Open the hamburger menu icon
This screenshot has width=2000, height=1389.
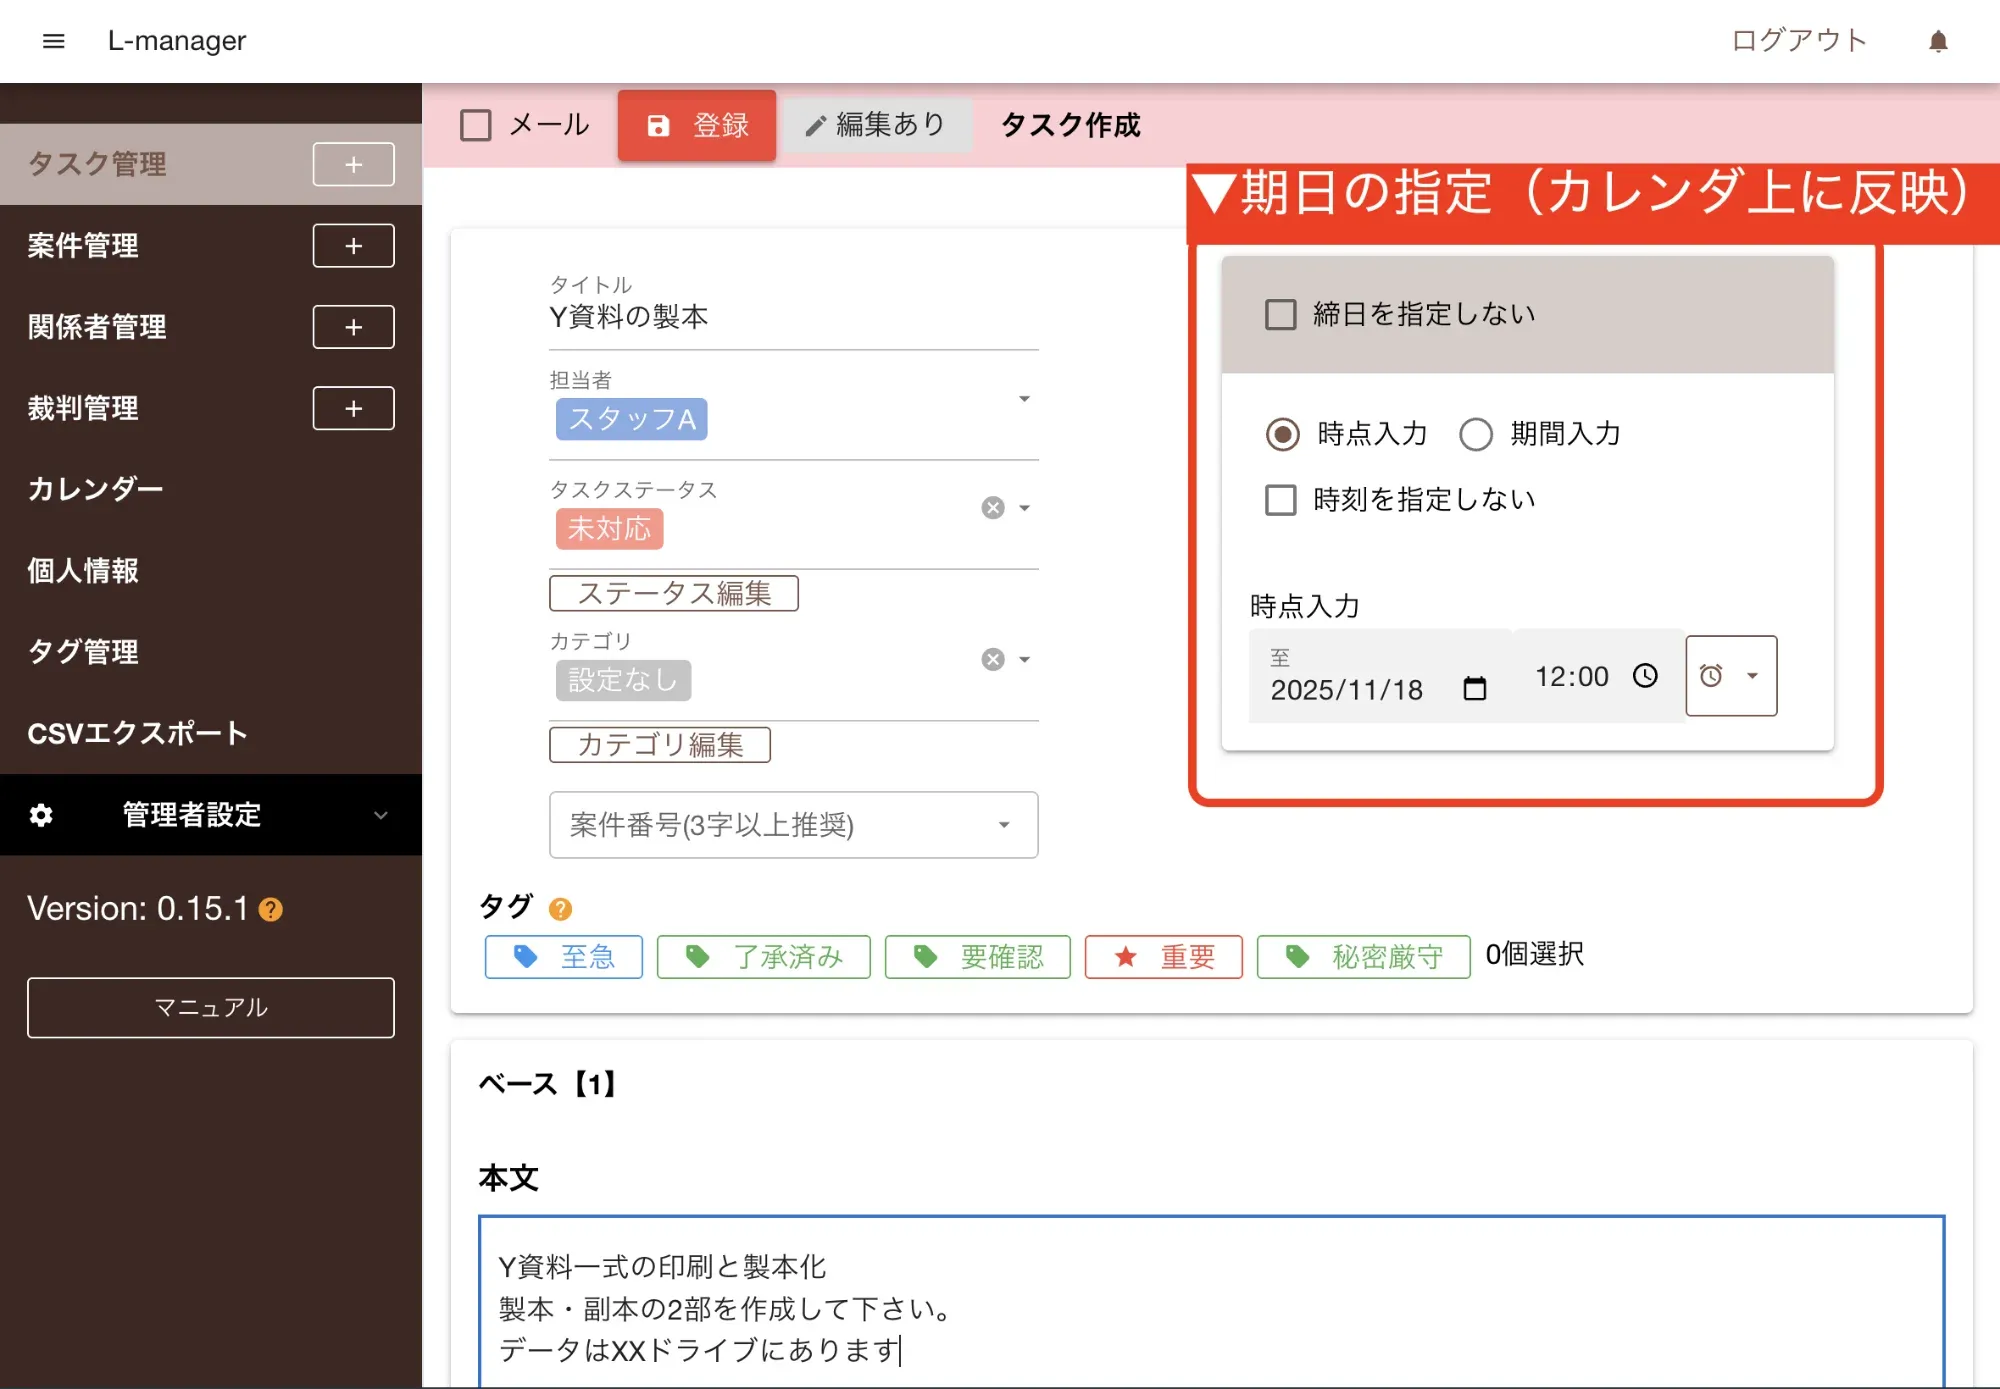click(54, 41)
